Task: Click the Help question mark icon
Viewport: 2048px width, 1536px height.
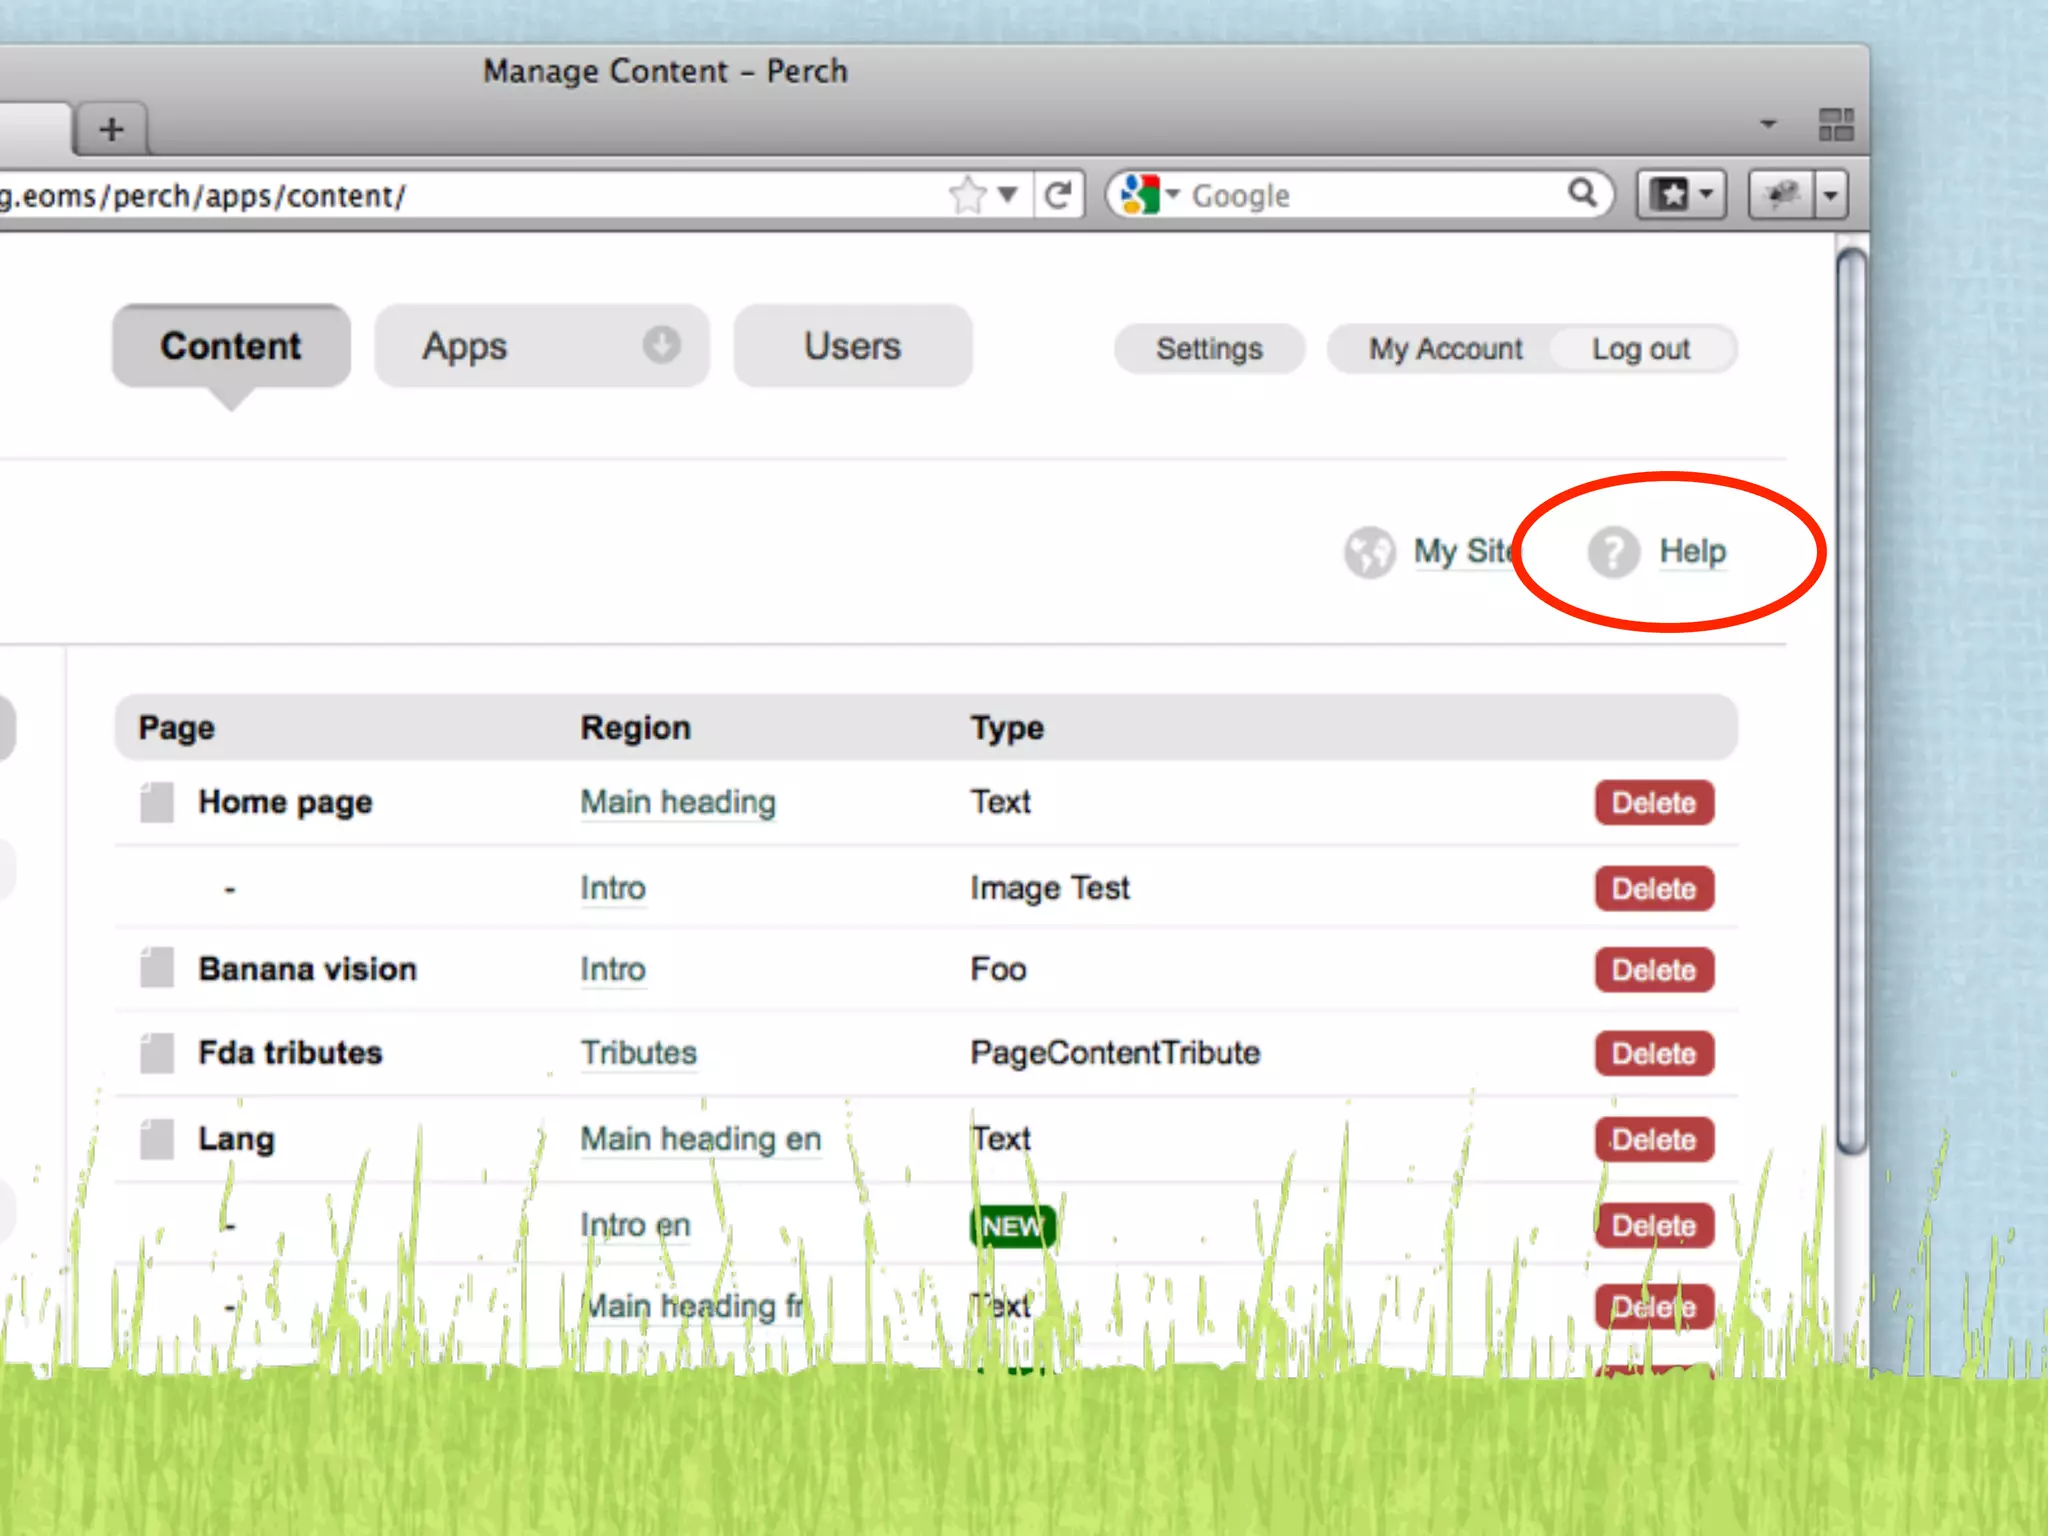Action: 1613,552
